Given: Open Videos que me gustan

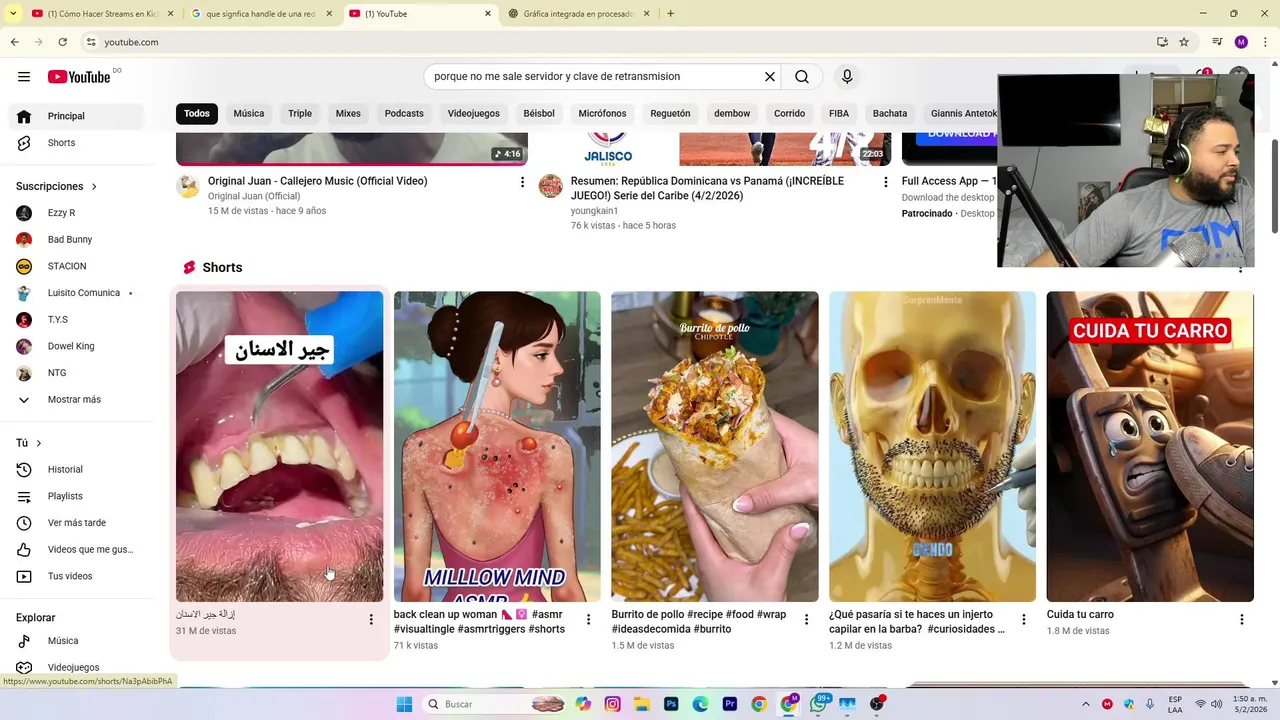Looking at the screenshot, I should point(78,550).
